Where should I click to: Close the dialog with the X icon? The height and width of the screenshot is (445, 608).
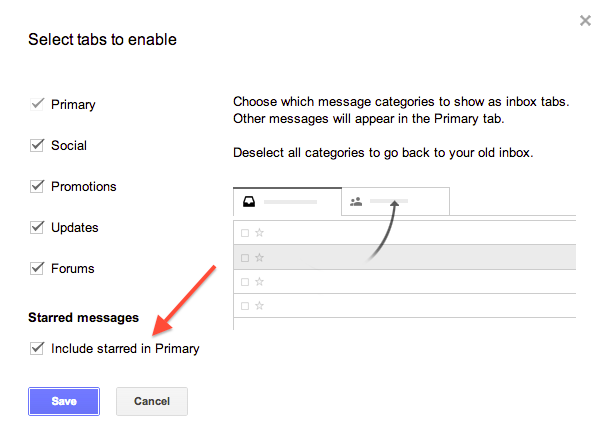tap(585, 21)
